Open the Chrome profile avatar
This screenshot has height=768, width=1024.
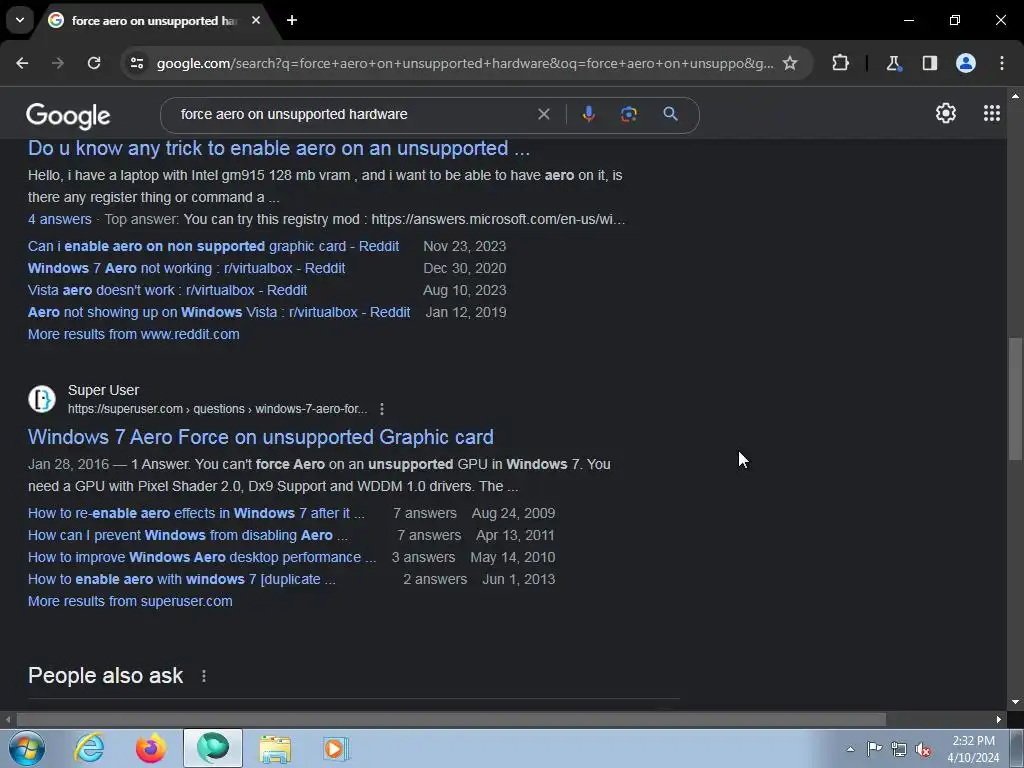[966, 63]
